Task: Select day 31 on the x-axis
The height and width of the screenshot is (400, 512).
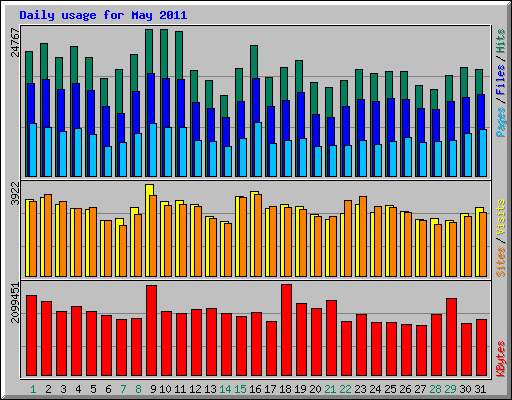Action: (x=480, y=389)
